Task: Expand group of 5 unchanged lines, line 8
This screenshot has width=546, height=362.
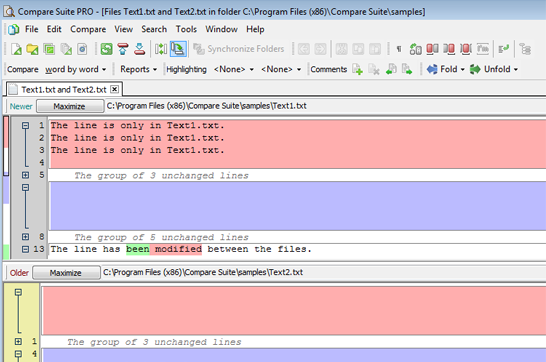Action: click(25, 237)
